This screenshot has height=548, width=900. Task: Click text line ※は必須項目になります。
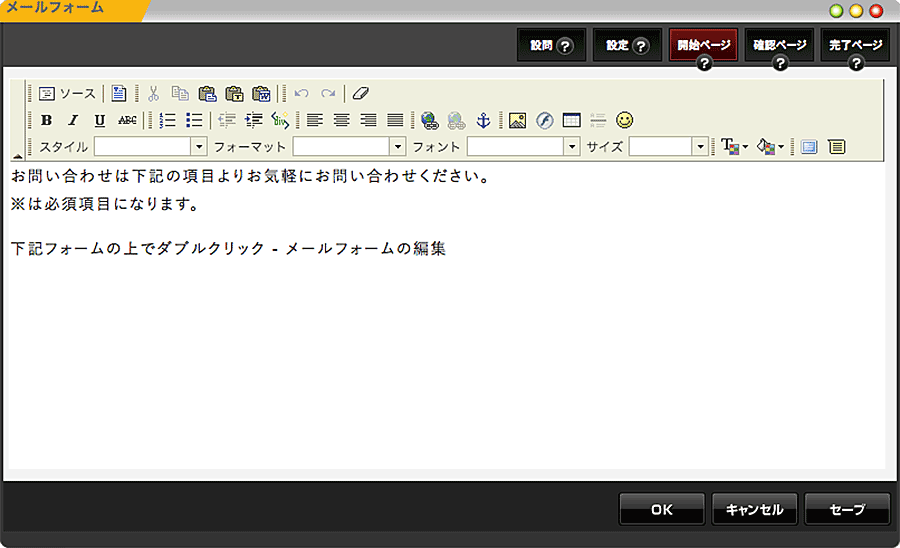(104, 204)
